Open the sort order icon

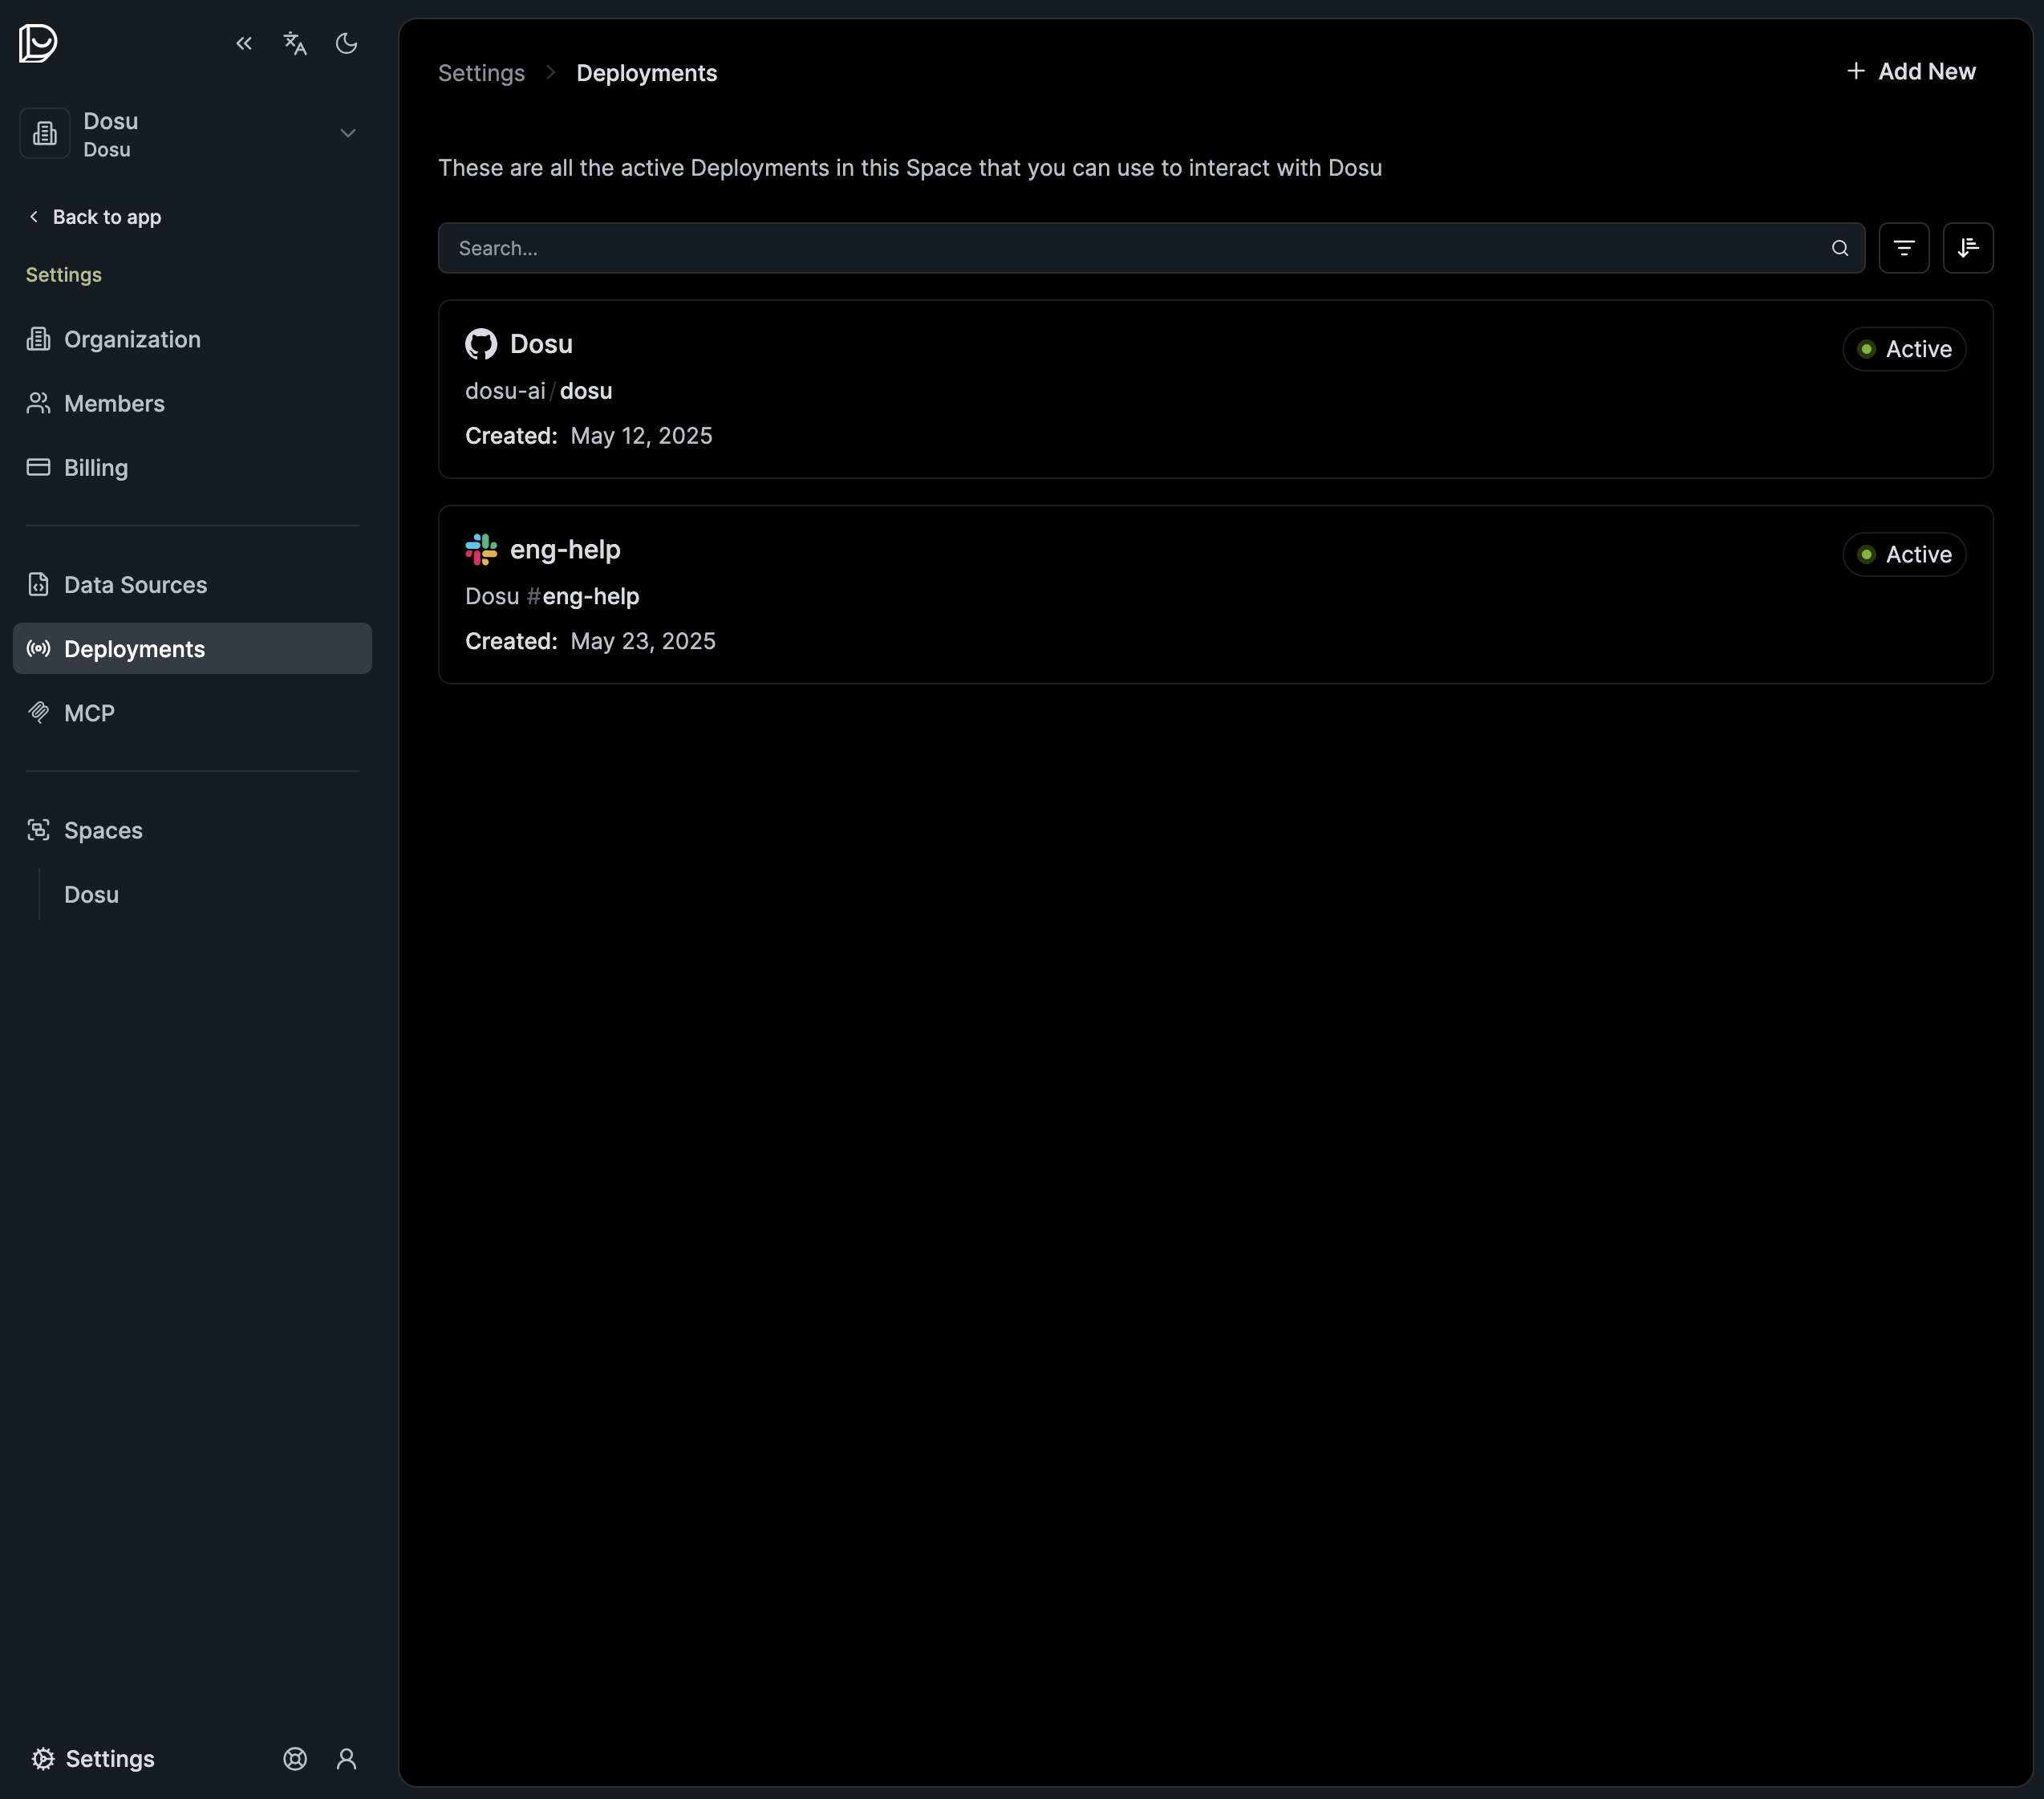click(1967, 248)
